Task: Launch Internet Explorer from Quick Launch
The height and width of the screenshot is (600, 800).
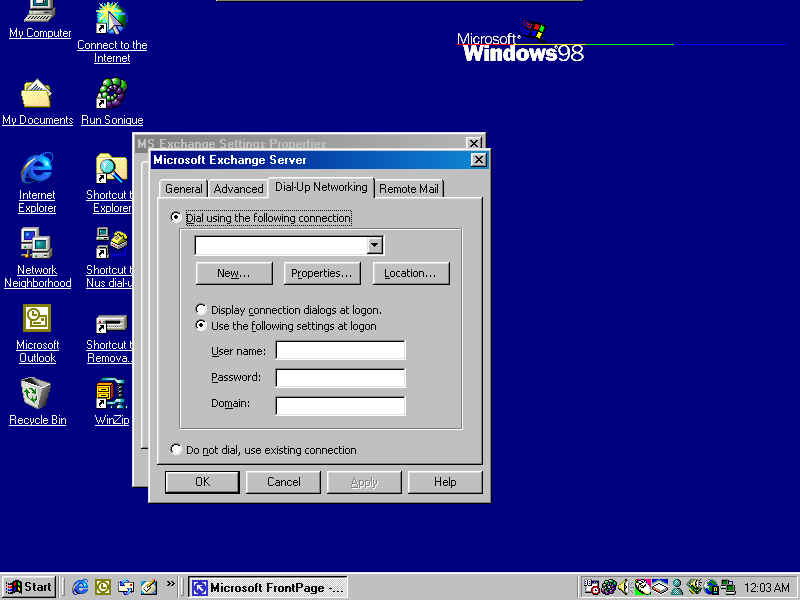Action: tap(80, 587)
